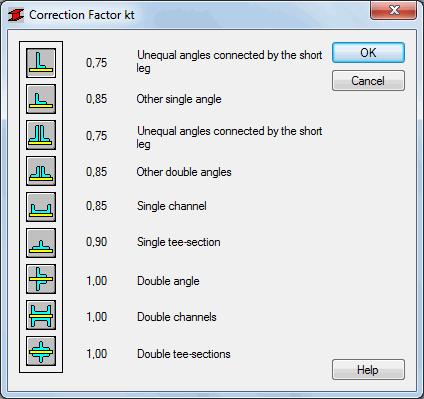424x399 pixels.
Task: Click the Cancel button
Action: pyautogui.click(x=368, y=81)
